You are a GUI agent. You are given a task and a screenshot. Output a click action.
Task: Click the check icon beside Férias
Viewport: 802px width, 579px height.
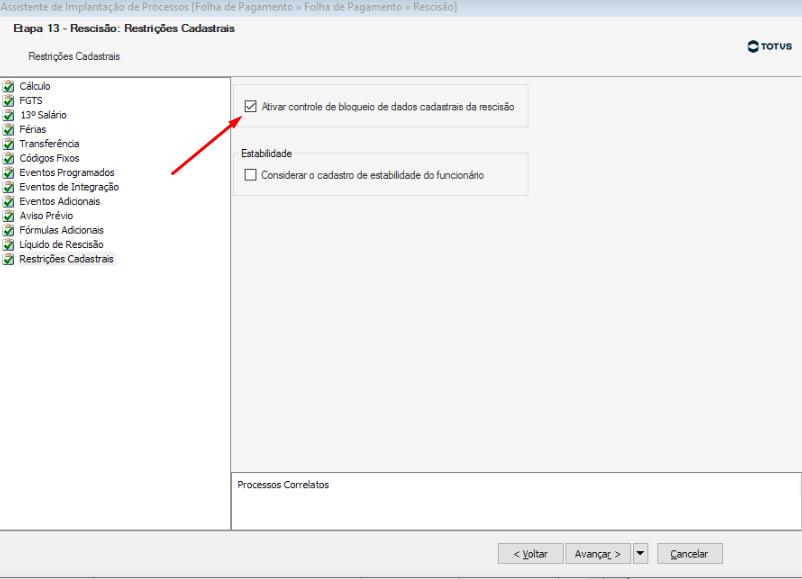[x=8, y=129]
